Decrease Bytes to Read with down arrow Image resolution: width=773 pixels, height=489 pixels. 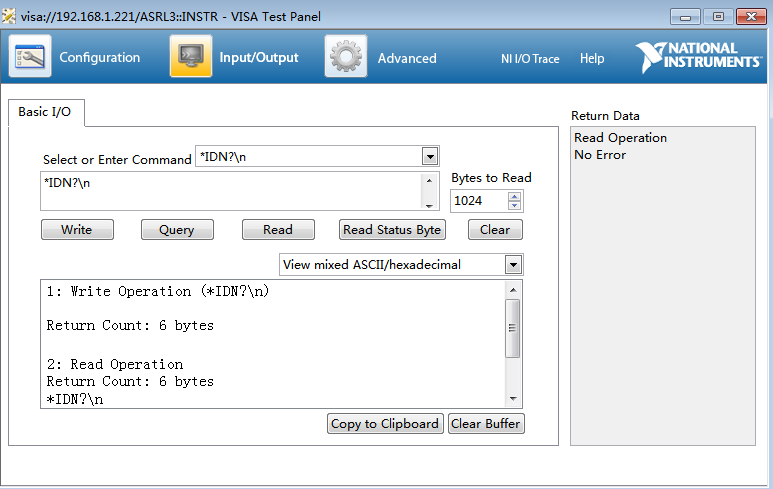point(514,205)
